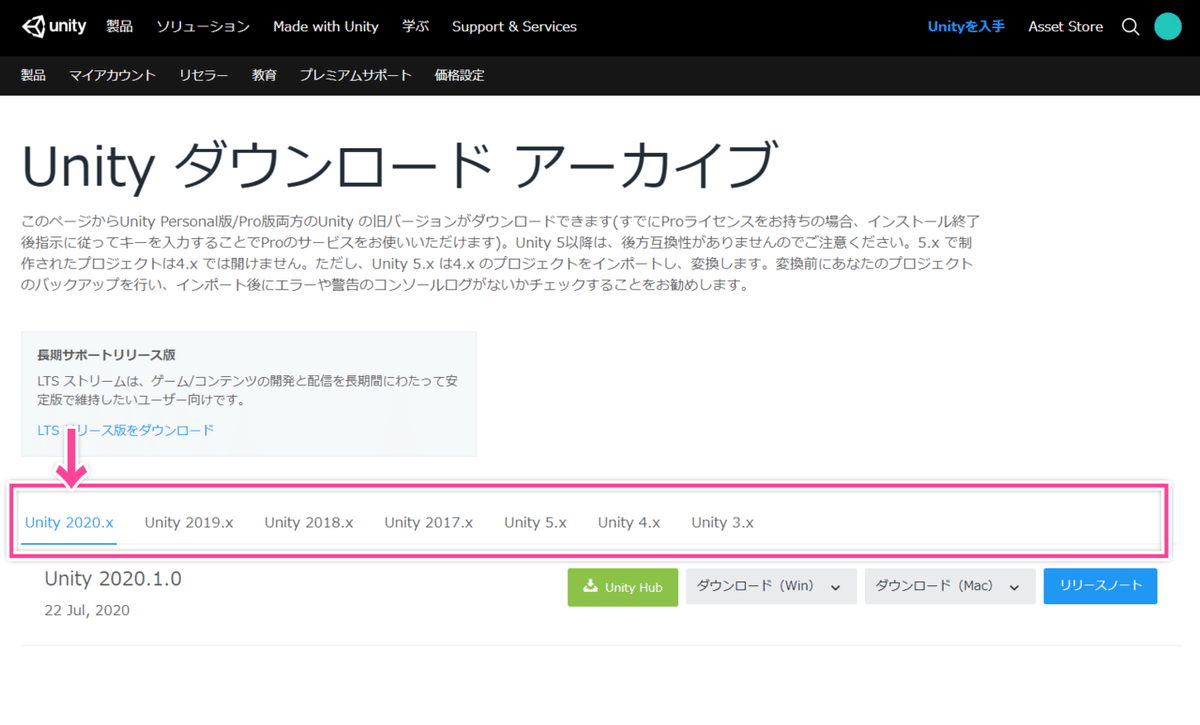Expand ダウンロード (Mac) dropdown
This screenshot has width=1200, height=725.
tap(949, 587)
